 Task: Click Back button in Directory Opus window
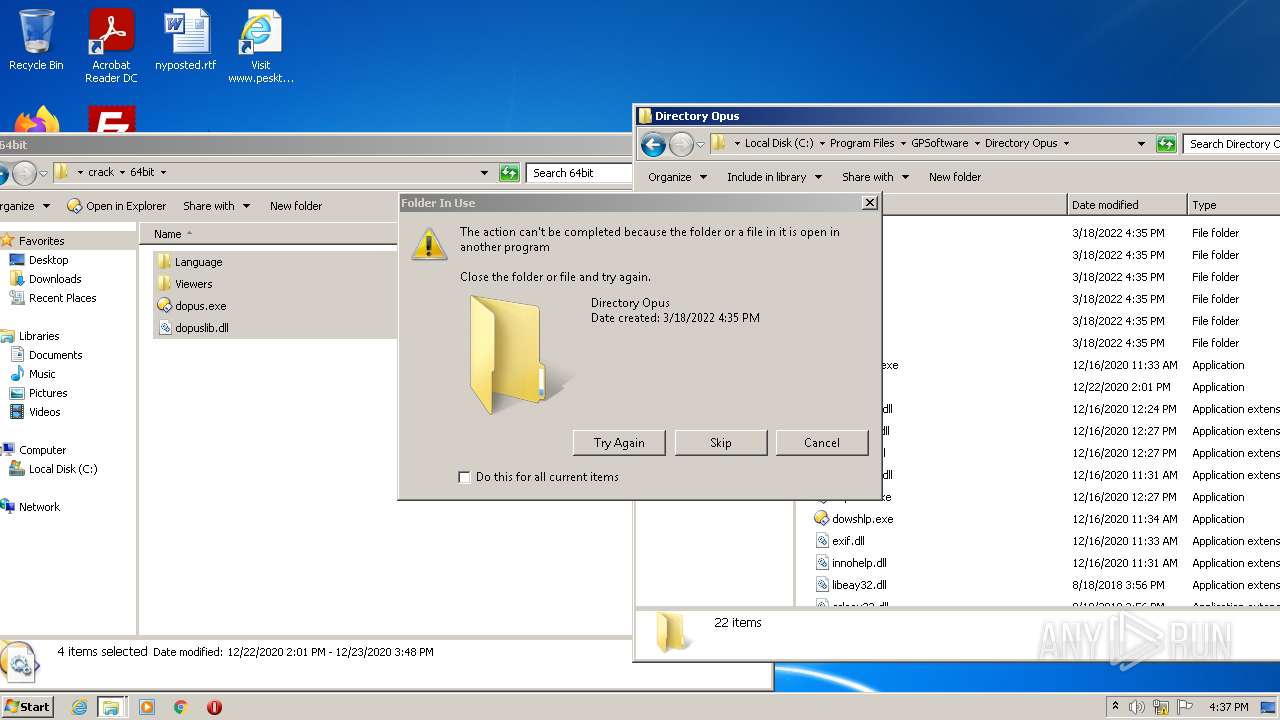tap(653, 144)
